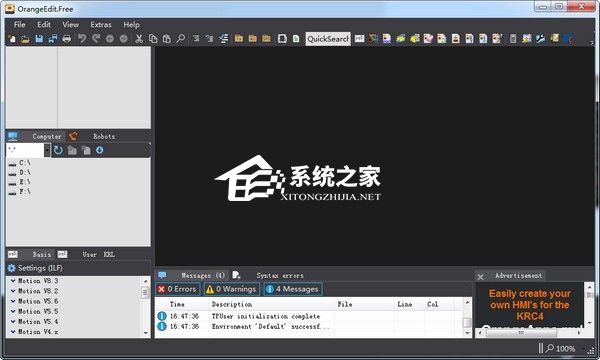Click the QuickSearch input field
This screenshot has height=360, width=600.
tap(328, 39)
